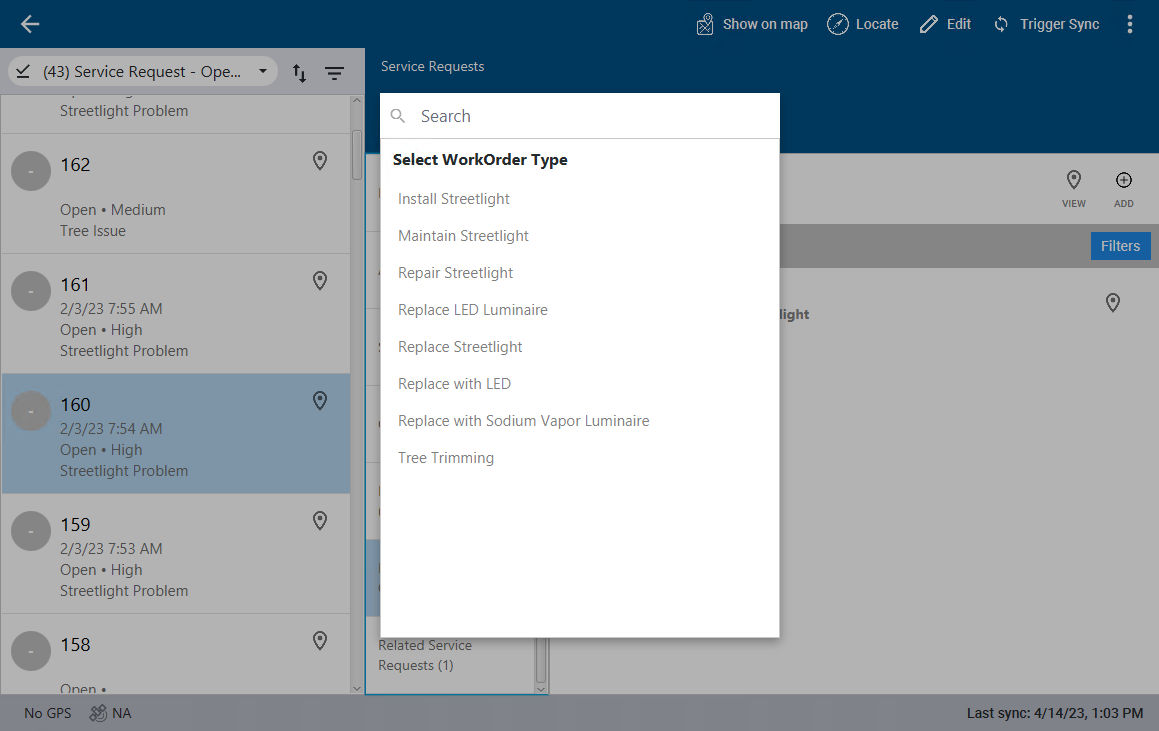The width and height of the screenshot is (1159, 731).
Task: Click the Locate compass icon
Action: tap(837, 24)
